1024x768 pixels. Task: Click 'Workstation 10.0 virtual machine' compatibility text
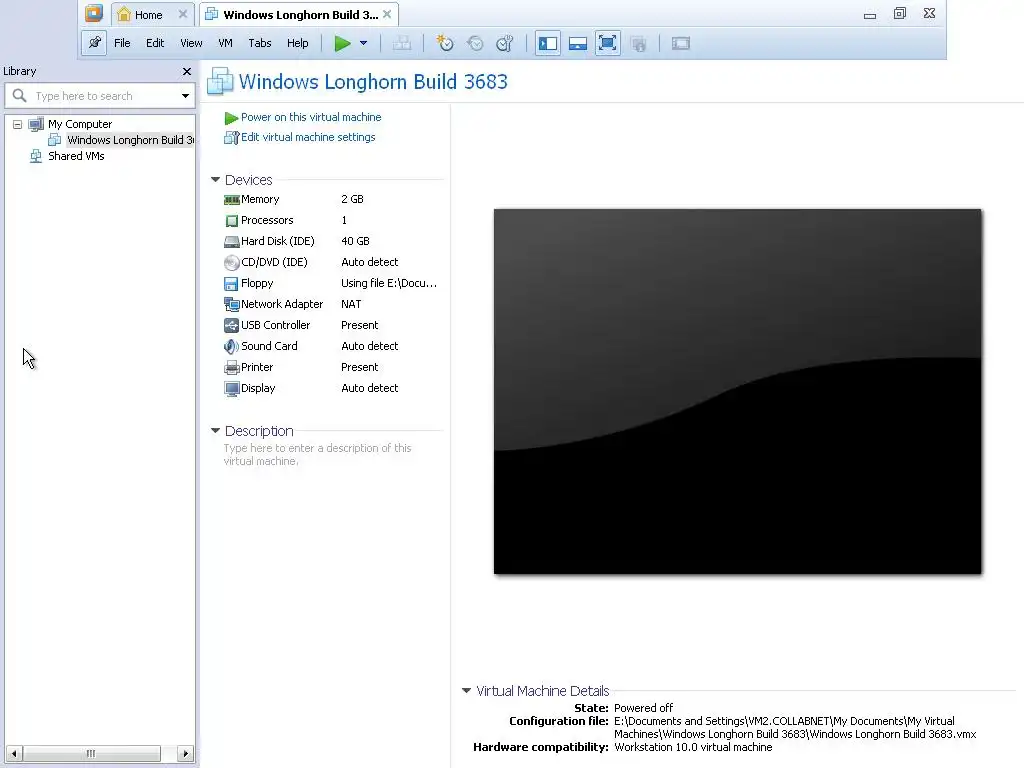point(693,747)
